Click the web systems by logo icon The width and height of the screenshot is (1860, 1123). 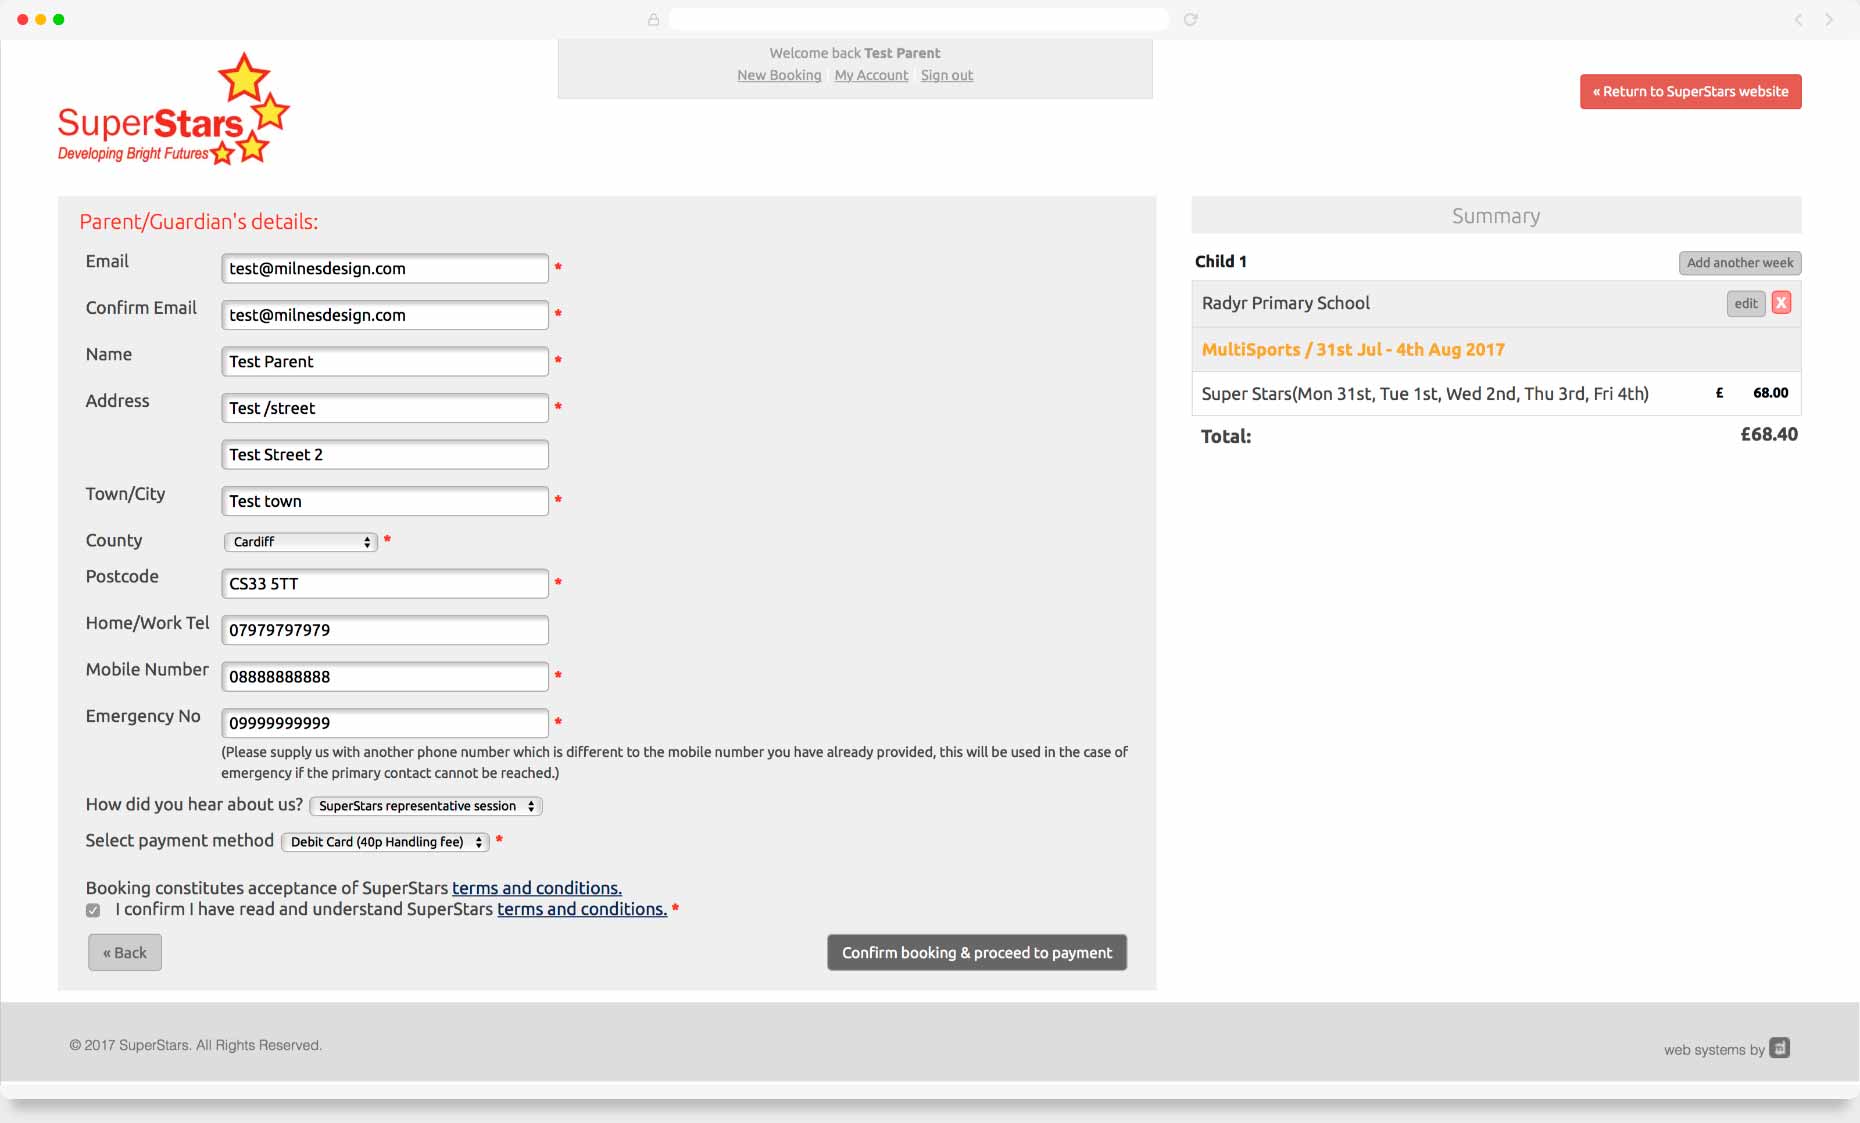[1779, 1048]
